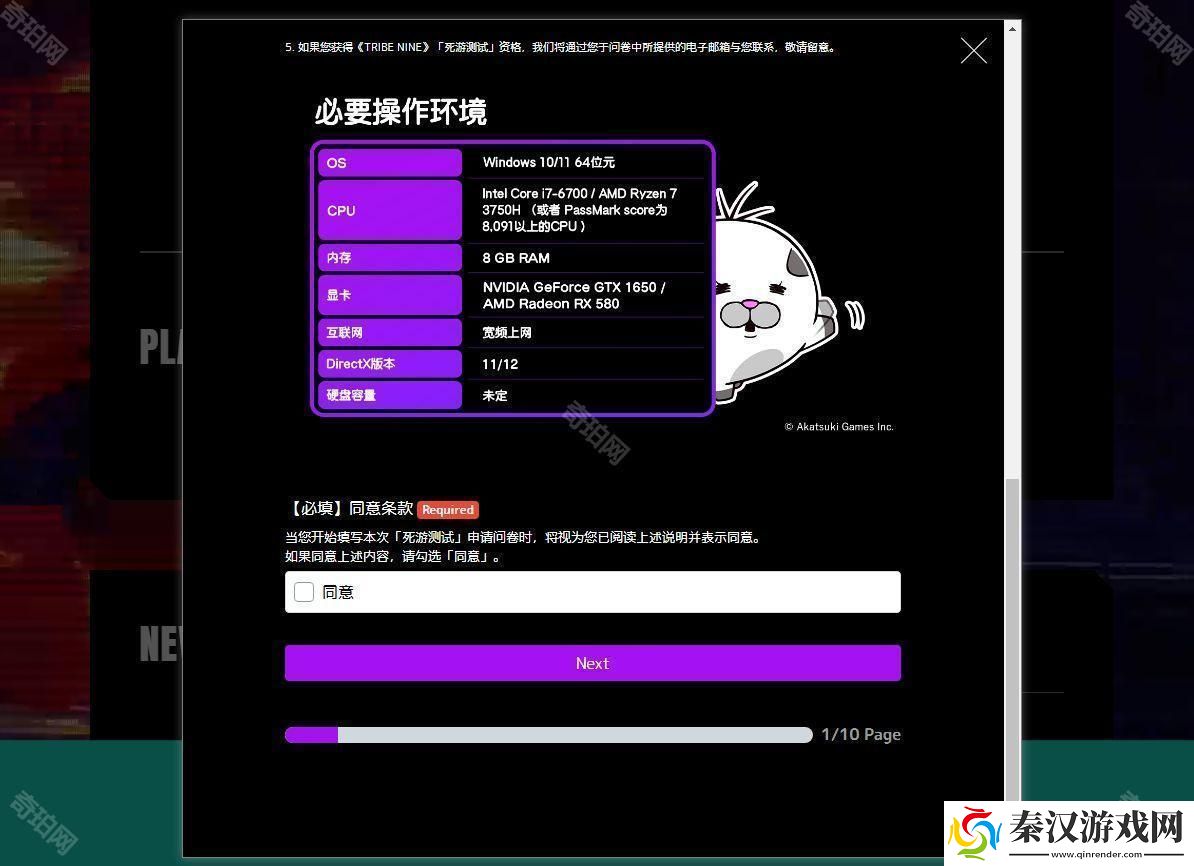Click the OS row label
The width and height of the screenshot is (1194, 866).
(390, 163)
